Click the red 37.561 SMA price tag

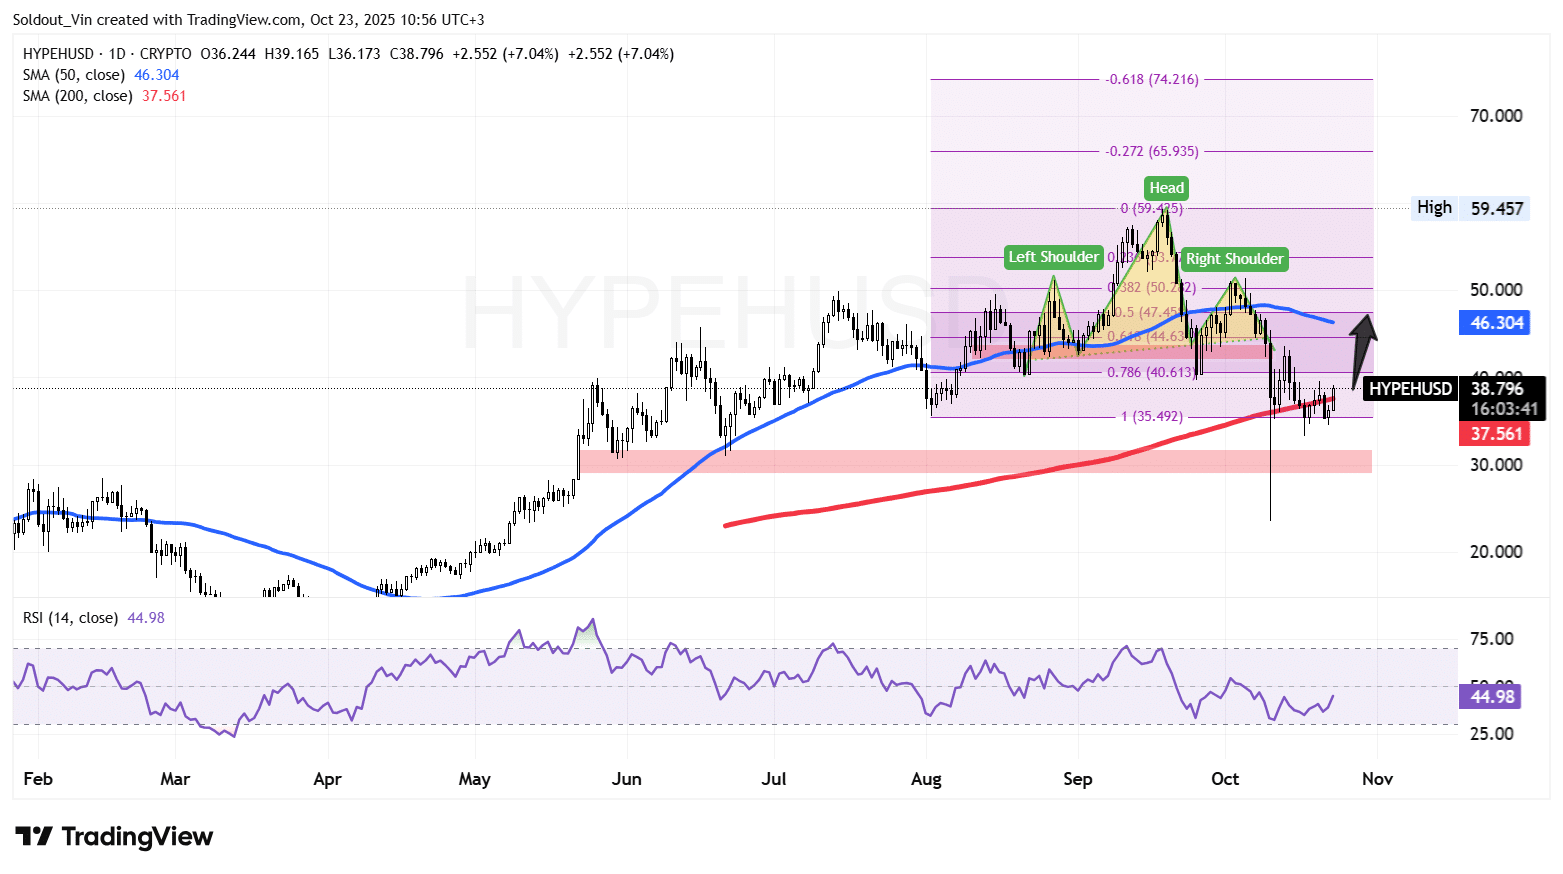(1496, 434)
